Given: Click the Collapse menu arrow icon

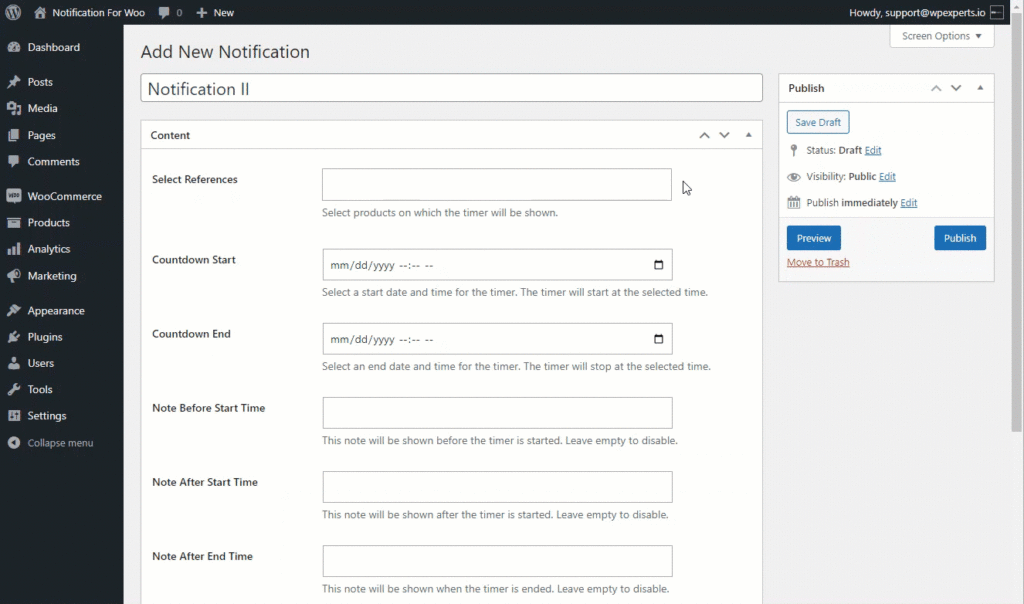Looking at the screenshot, I should point(14,443).
